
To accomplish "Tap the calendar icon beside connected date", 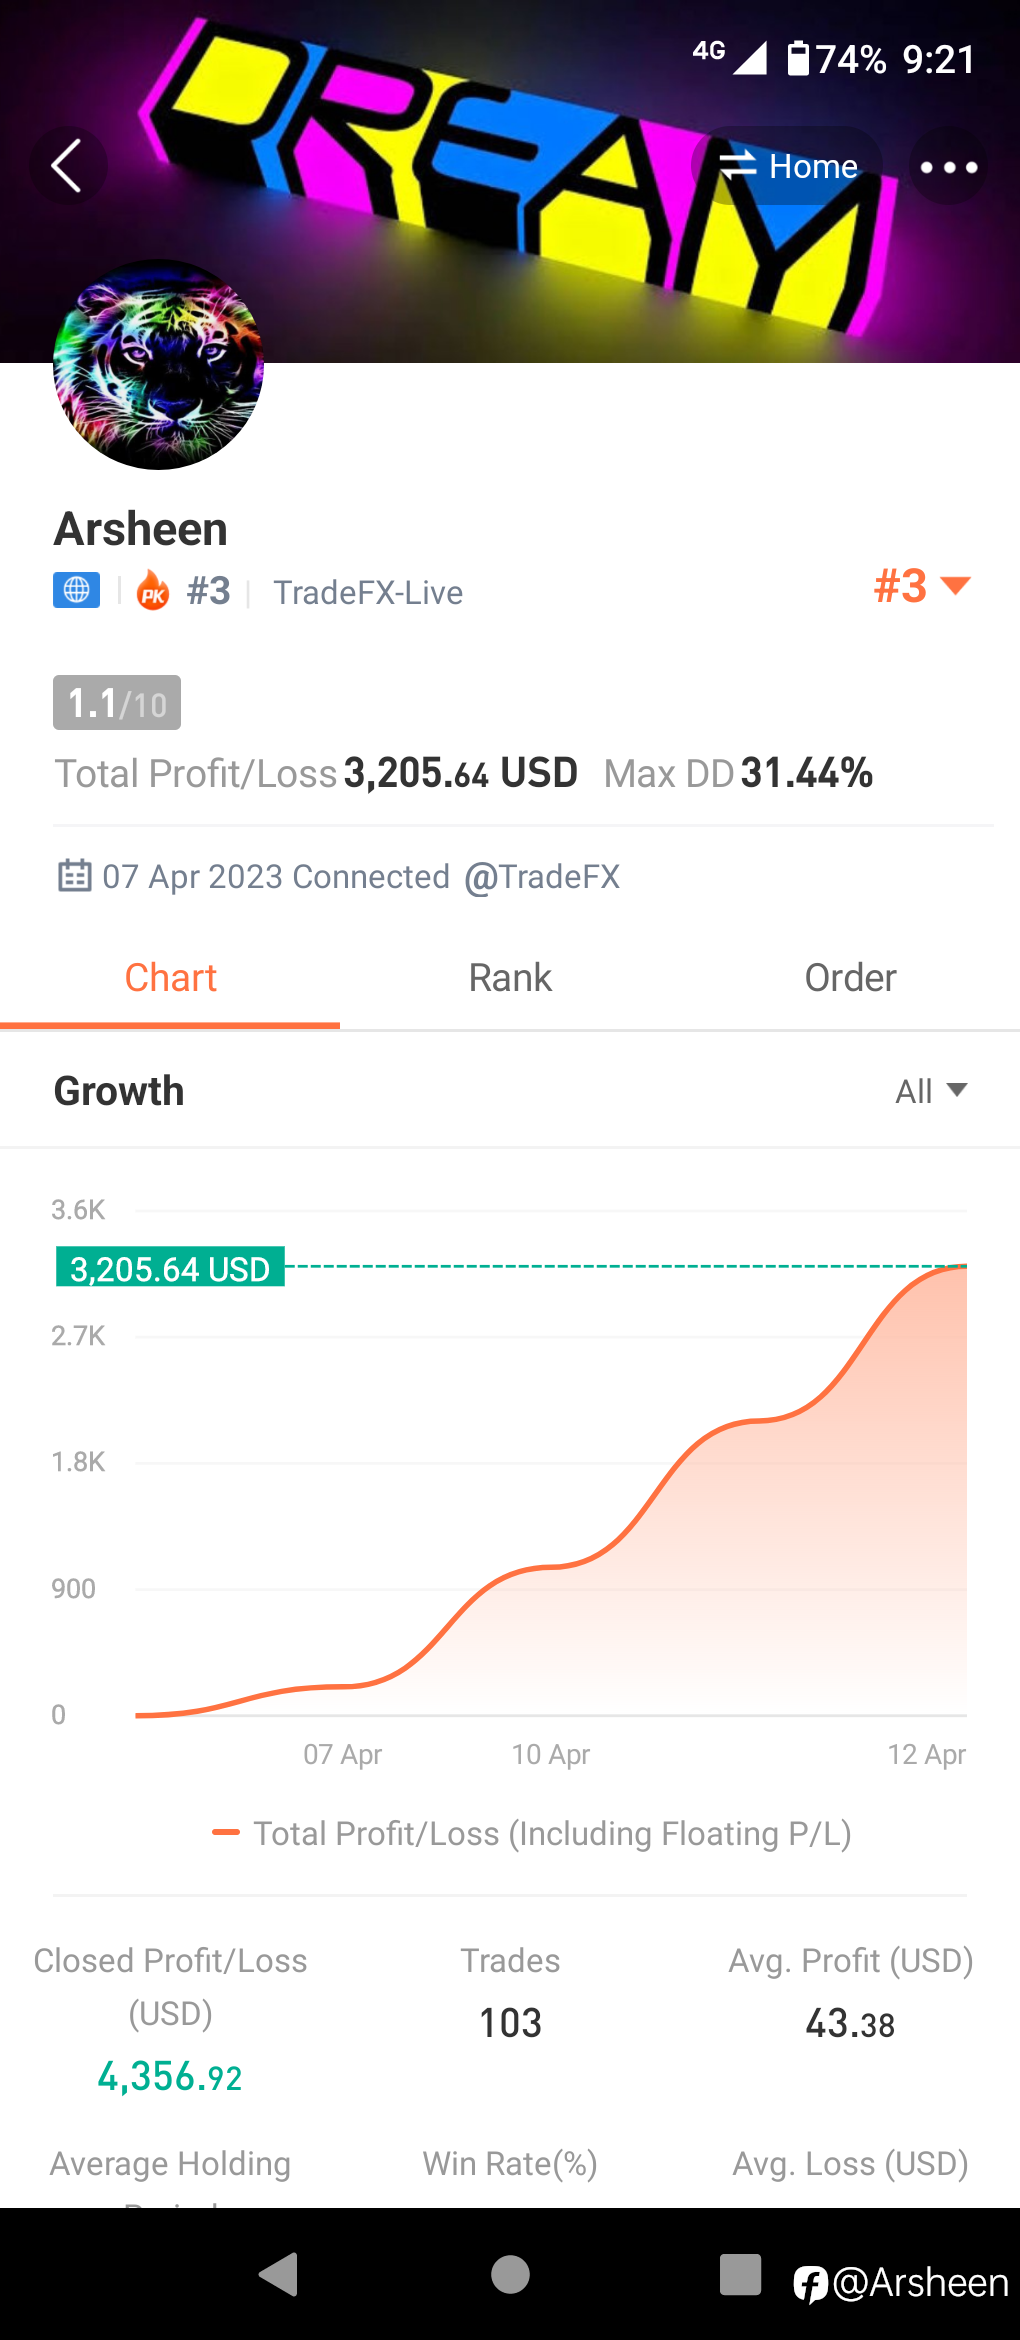I will [74, 876].
